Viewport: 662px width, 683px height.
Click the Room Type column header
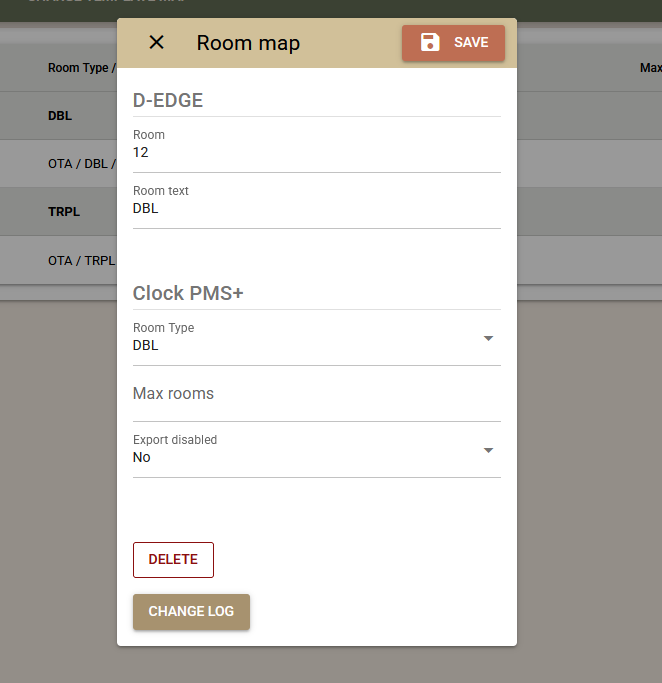(81, 68)
